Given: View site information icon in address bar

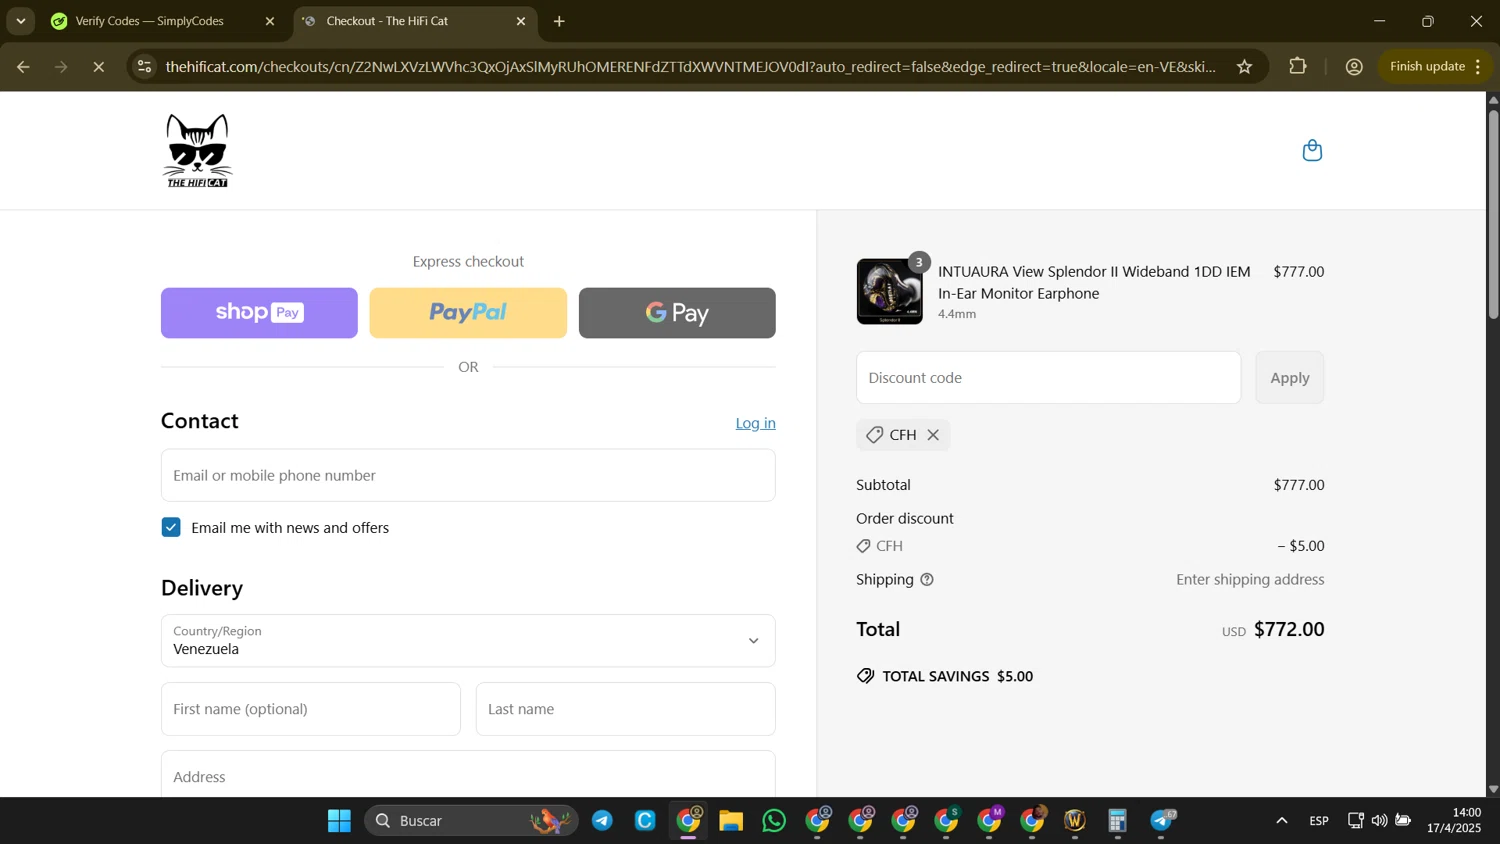Looking at the screenshot, I should click(x=145, y=67).
